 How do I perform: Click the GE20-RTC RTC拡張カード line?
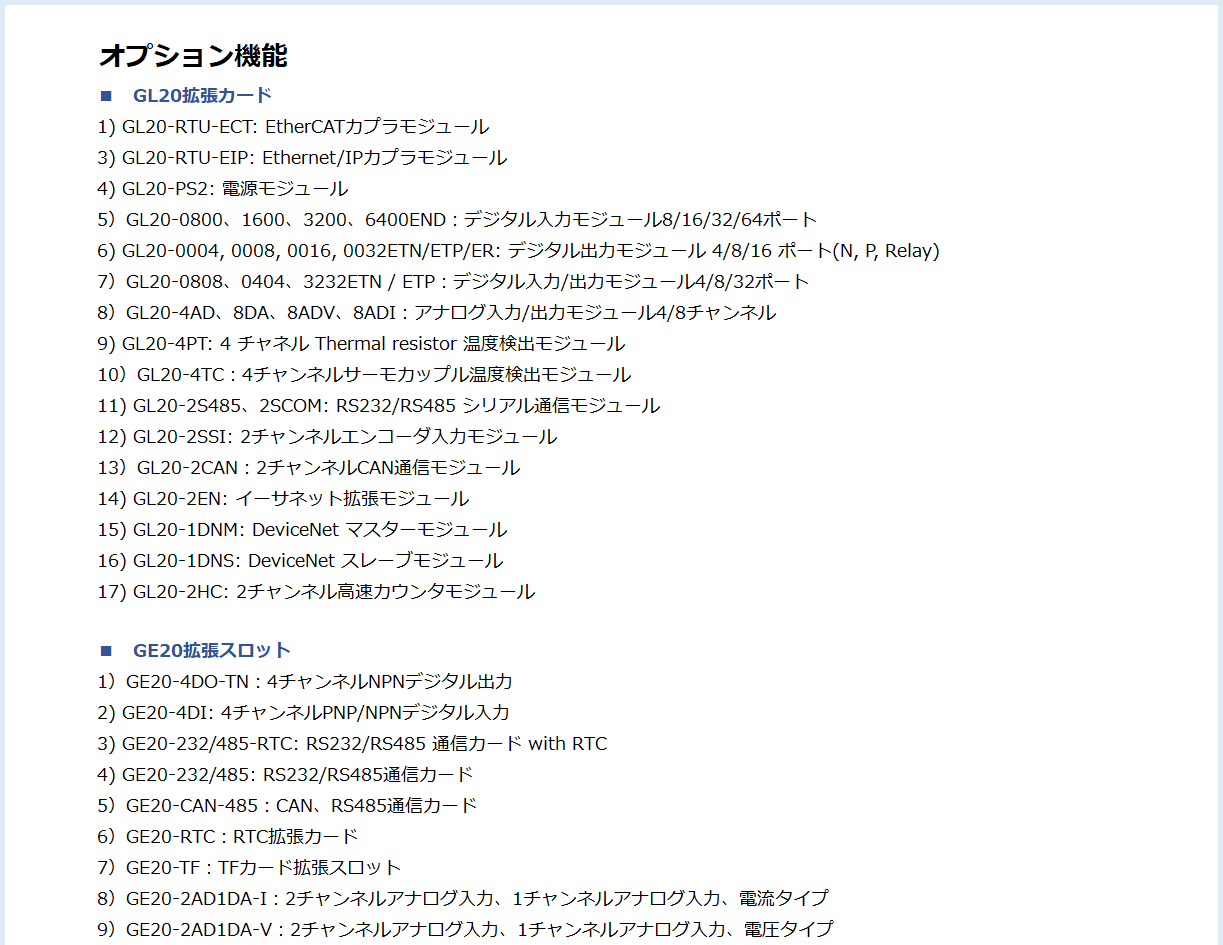pos(227,837)
